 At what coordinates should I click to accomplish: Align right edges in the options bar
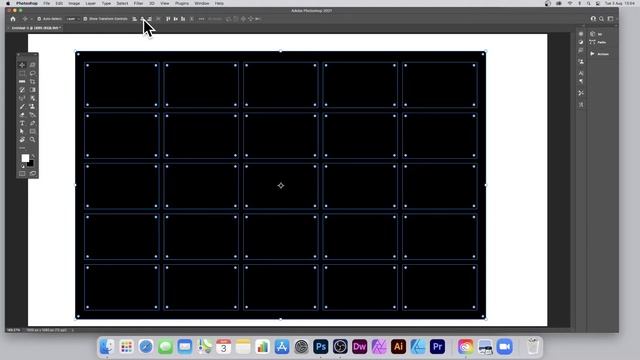coord(150,19)
